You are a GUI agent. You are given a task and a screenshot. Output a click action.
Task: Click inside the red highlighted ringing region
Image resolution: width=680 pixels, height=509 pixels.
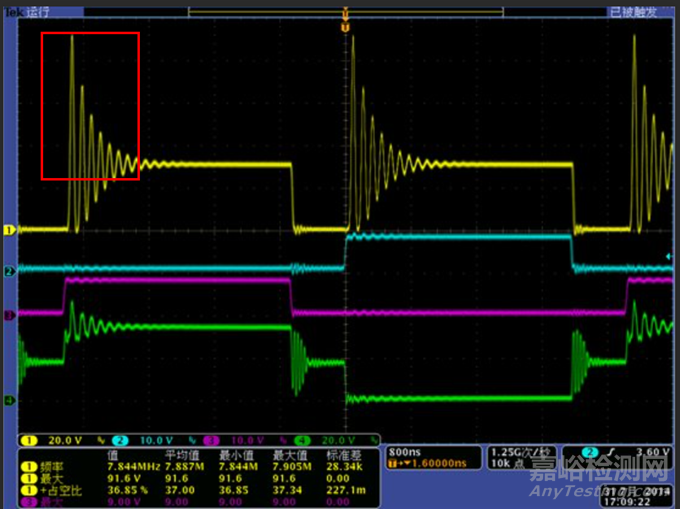pyautogui.click(x=90, y=106)
